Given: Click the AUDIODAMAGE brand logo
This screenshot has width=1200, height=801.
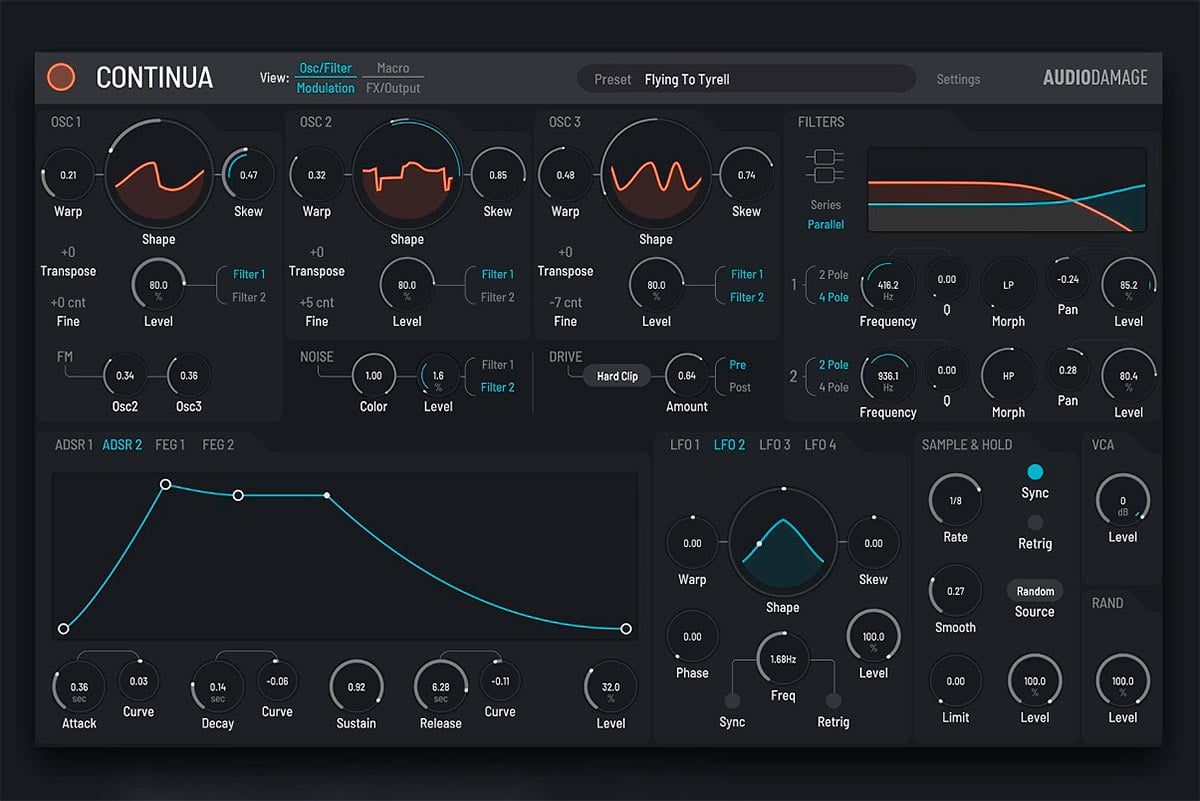Looking at the screenshot, I should 1095,78.
